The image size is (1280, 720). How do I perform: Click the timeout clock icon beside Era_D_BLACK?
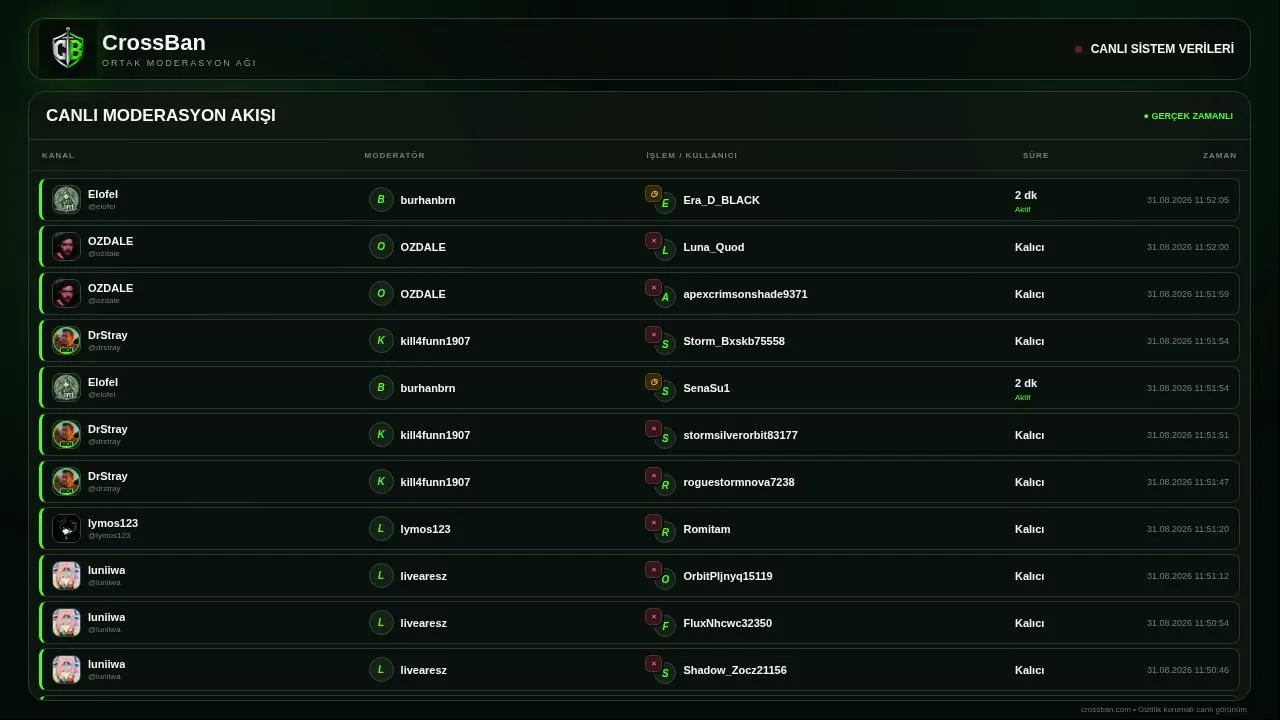point(653,194)
